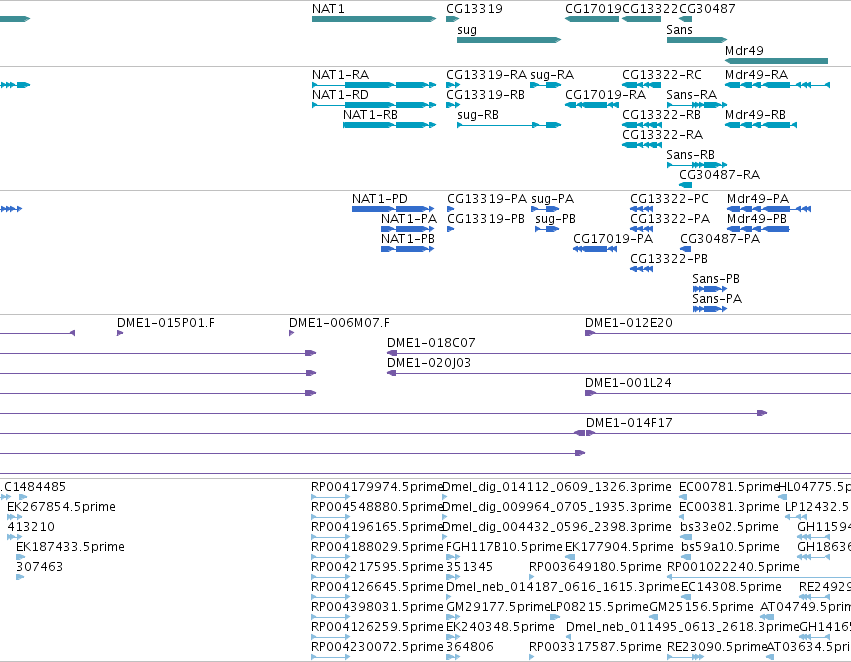The width and height of the screenshot is (851, 662).
Task: Select the Mdr49-RA transcript glyph
Action: 777,85
